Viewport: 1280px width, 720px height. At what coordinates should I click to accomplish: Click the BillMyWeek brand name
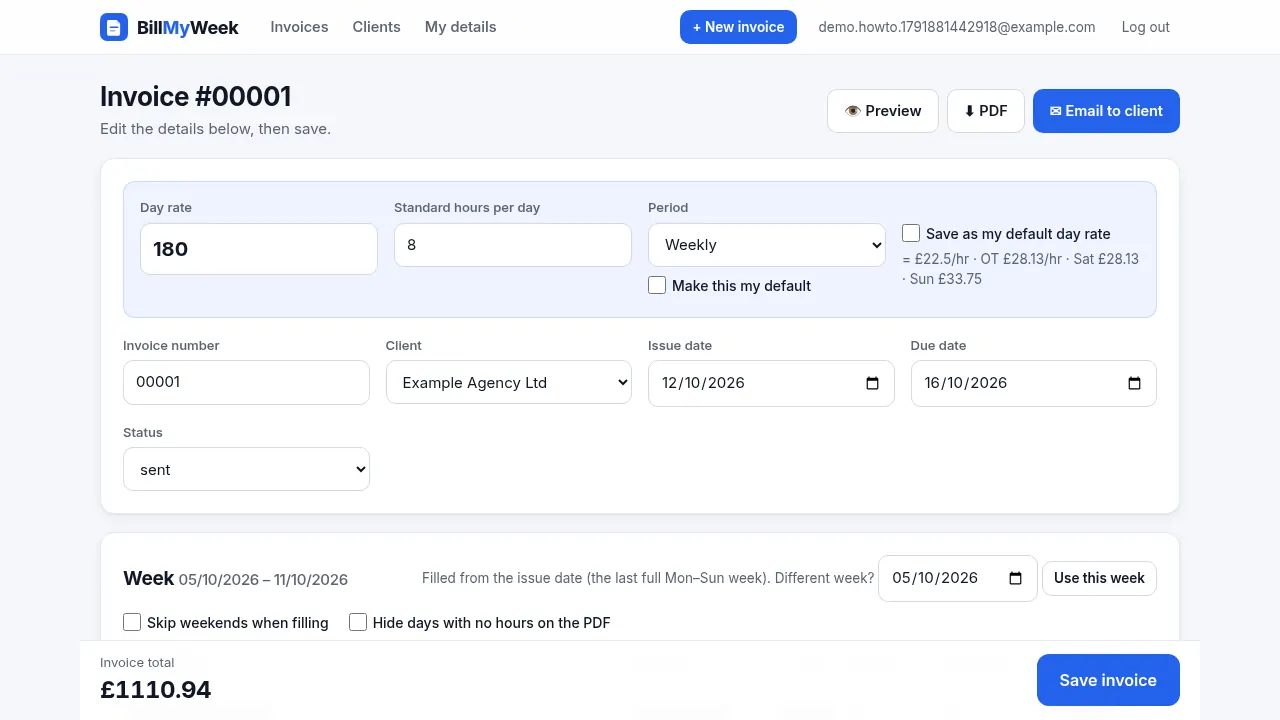click(188, 27)
